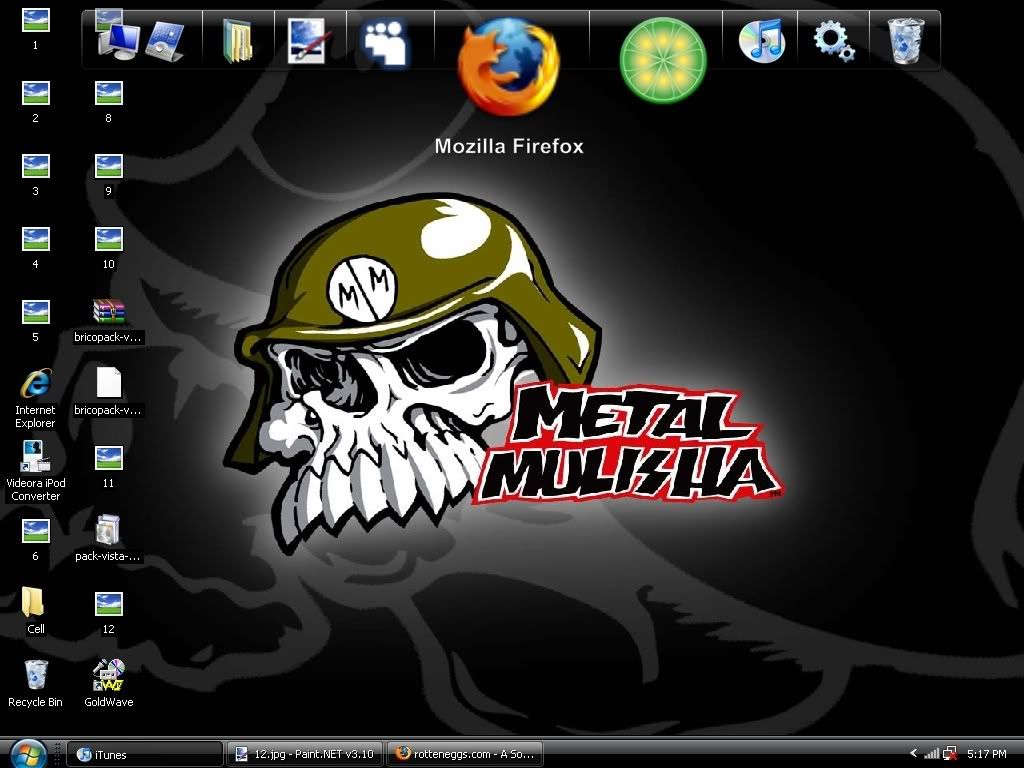
Task: Switch to 12.jpg Paint.NET taskbar button
Action: (304, 754)
